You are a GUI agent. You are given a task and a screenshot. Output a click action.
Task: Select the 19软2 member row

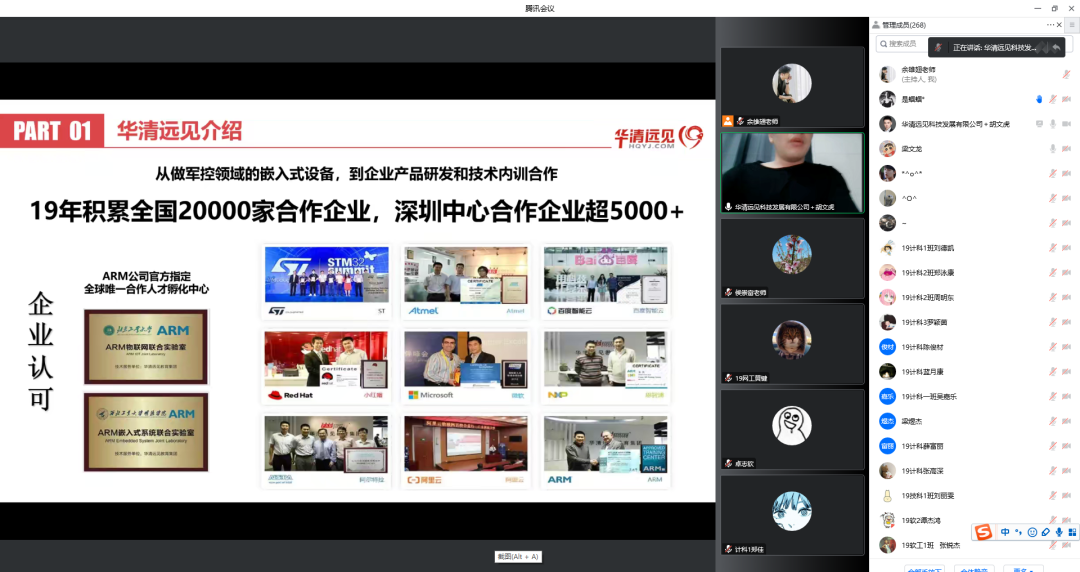coord(975,520)
